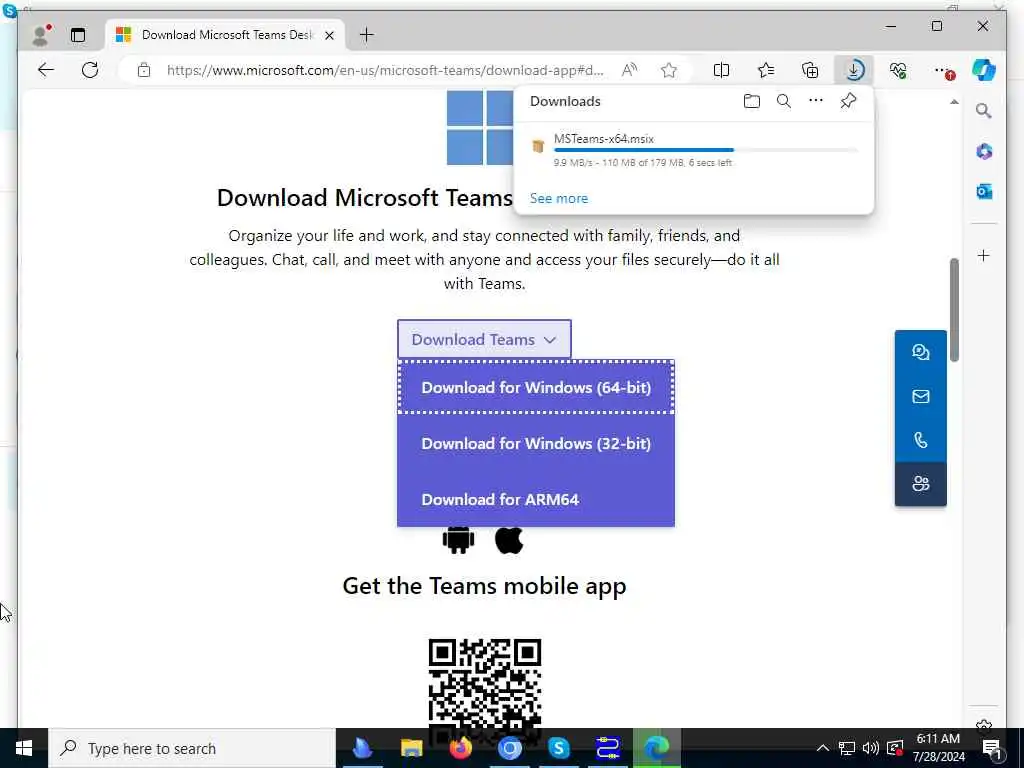Show hidden system tray icons chevron

[x=823, y=748]
